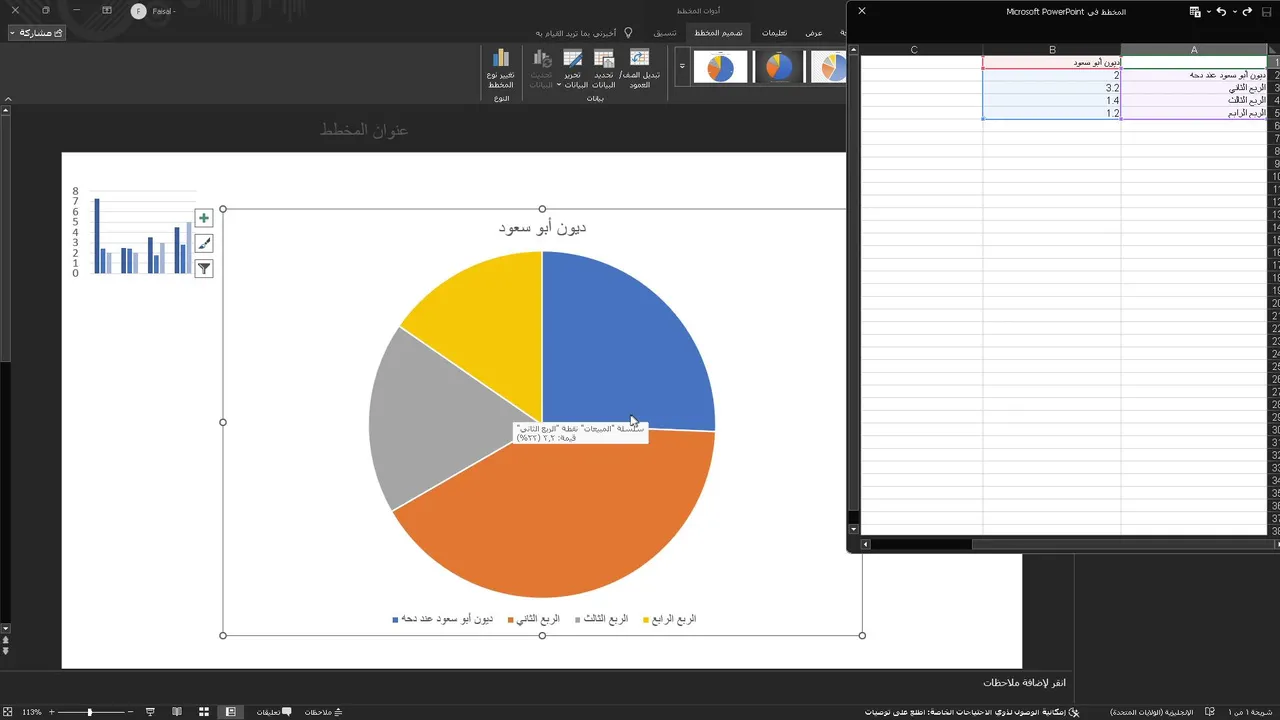Click legend entry ديون أبو سعود عند دحه
The height and width of the screenshot is (720, 1280).
pos(443,619)
